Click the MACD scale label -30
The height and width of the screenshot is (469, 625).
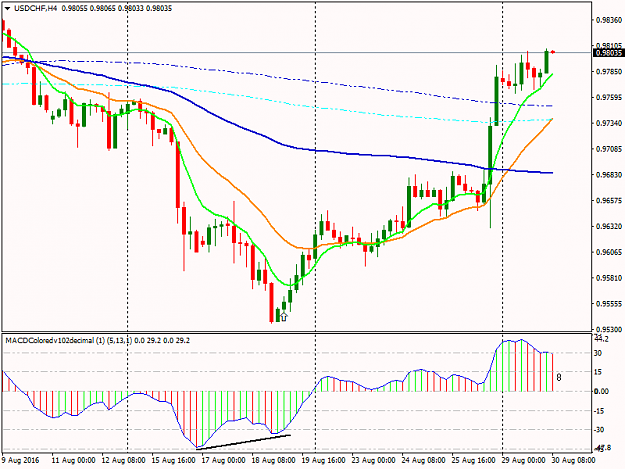click(x=598, y=430)
